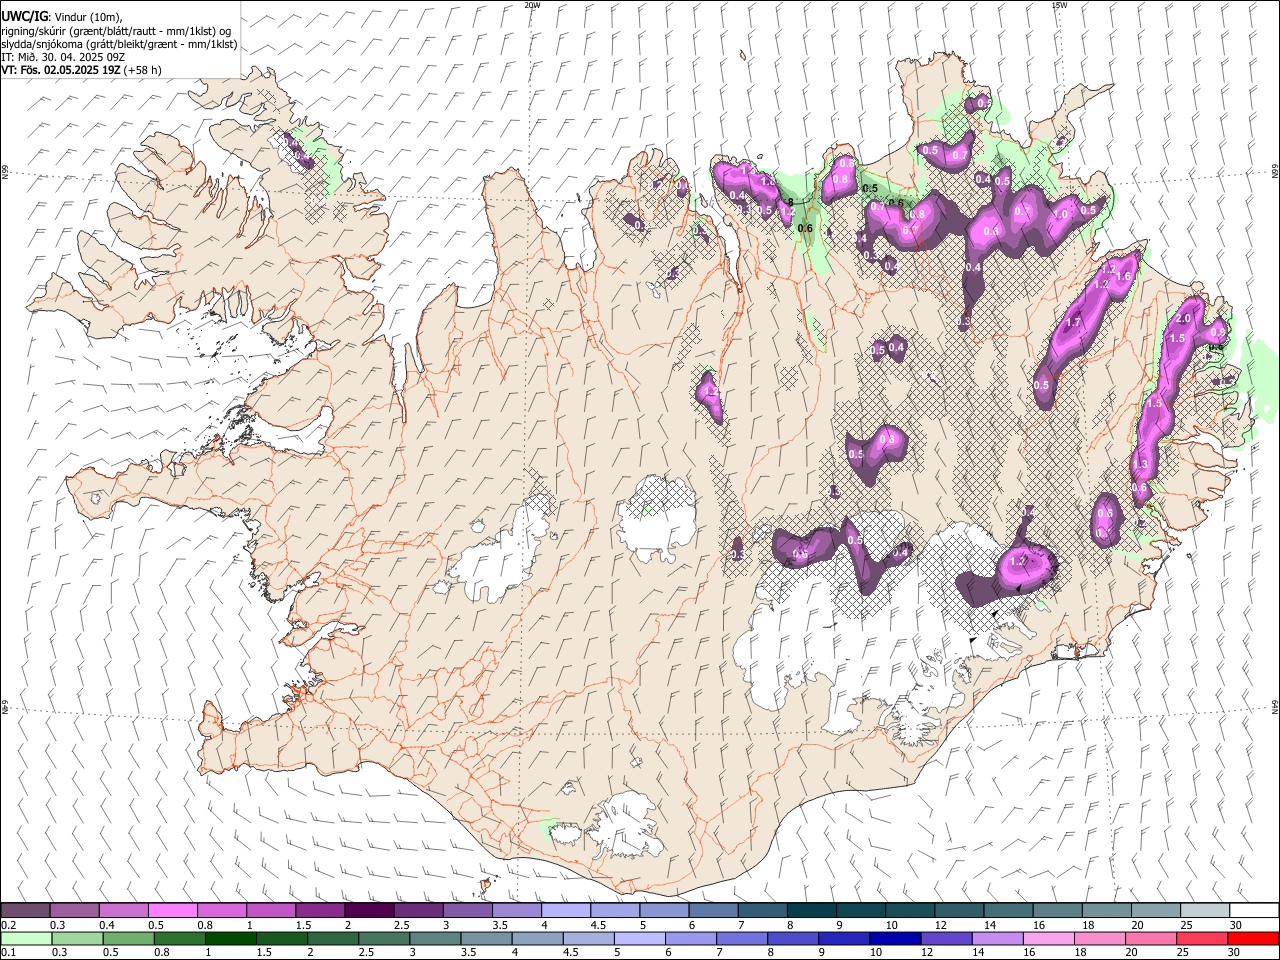The width and height of the screenshot is (1280, 960).
Task: Pick the grey-green swatch above 3 in bottom legend
Action: (435, 938)
